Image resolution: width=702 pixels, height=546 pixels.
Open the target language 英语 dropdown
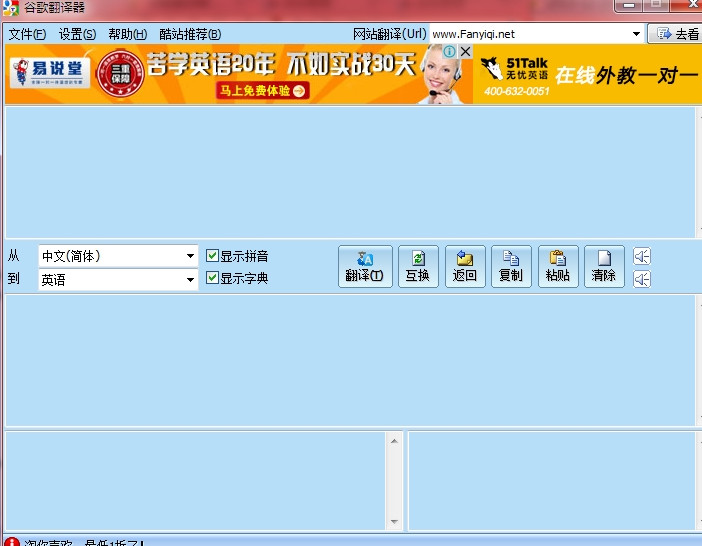click(x=118, y=280)
